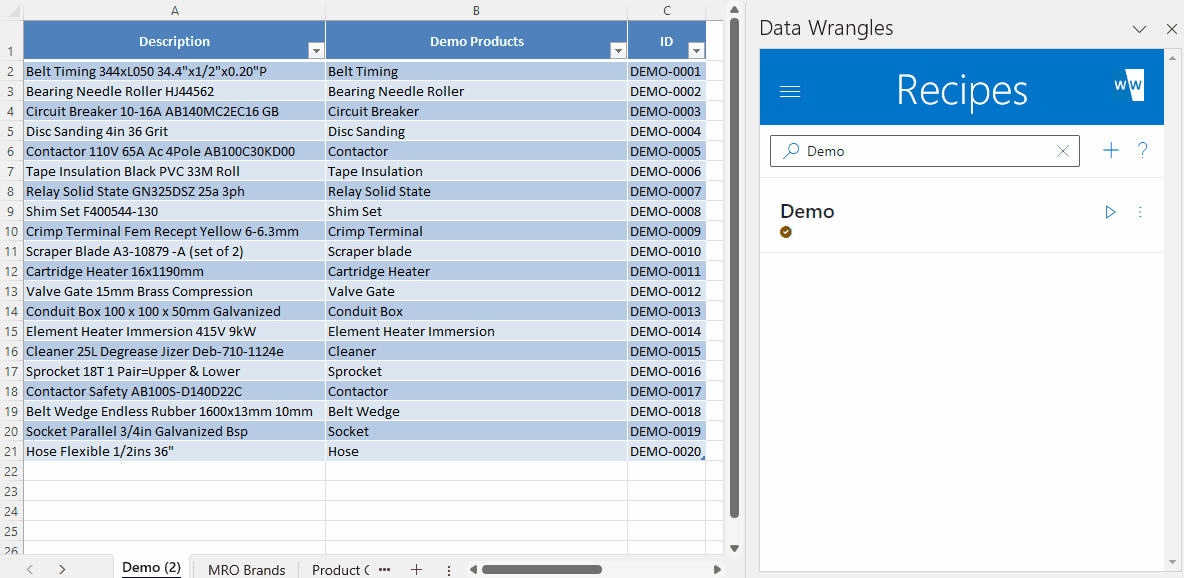The height and width of the screenshot is (578, 1184).
Task: Show more sheet tabs ellipsis
Action: [x=384, y=569]
